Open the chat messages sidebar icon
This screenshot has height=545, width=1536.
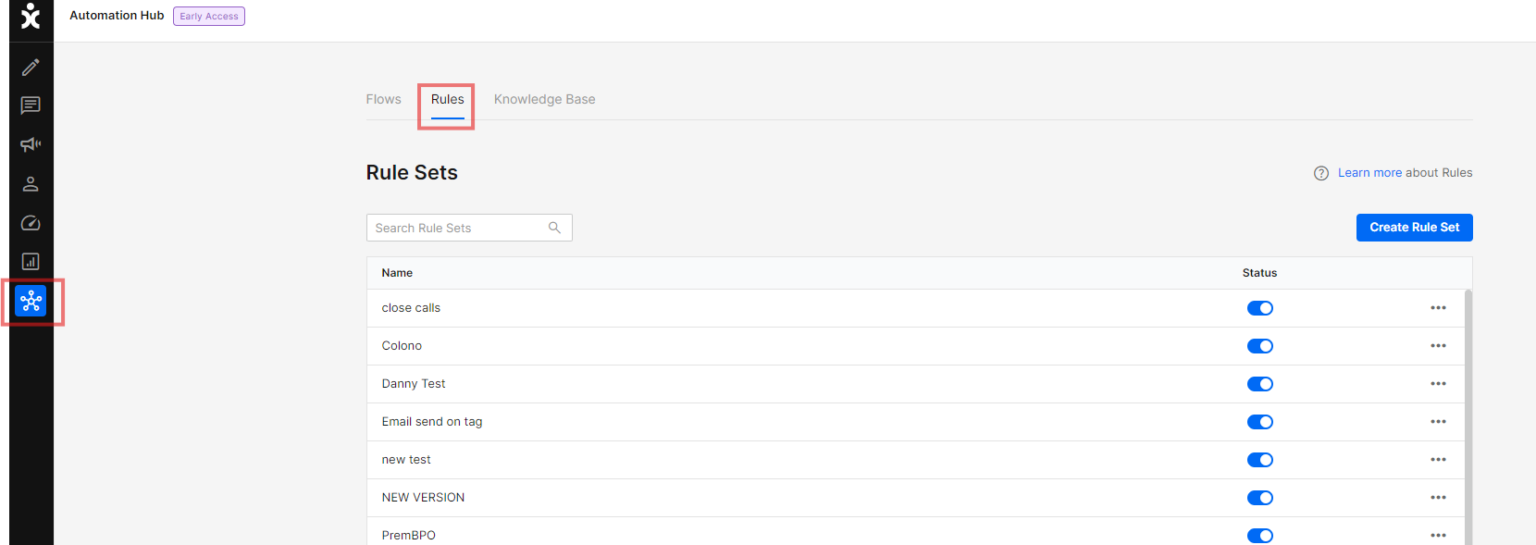point(31,106)
